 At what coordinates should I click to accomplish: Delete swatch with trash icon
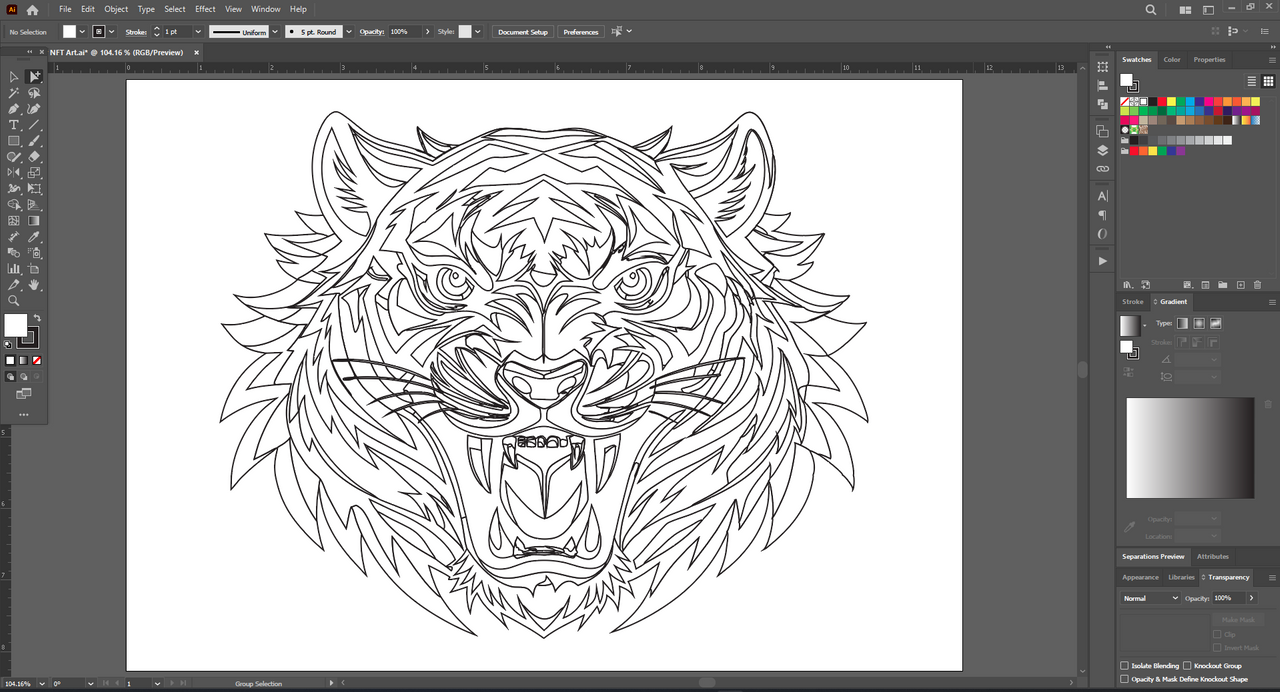coord(1257,285)
